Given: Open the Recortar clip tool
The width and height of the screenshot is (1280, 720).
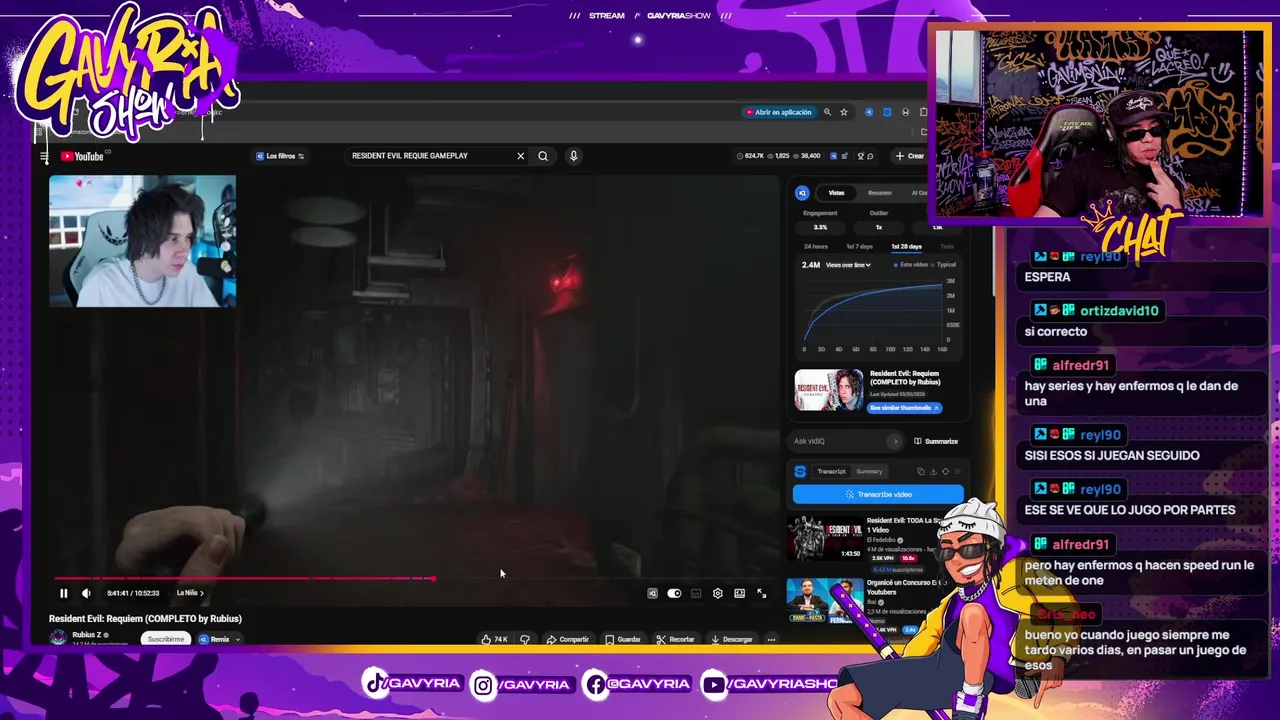Looking at the screenshot, I should click(676, 639).
